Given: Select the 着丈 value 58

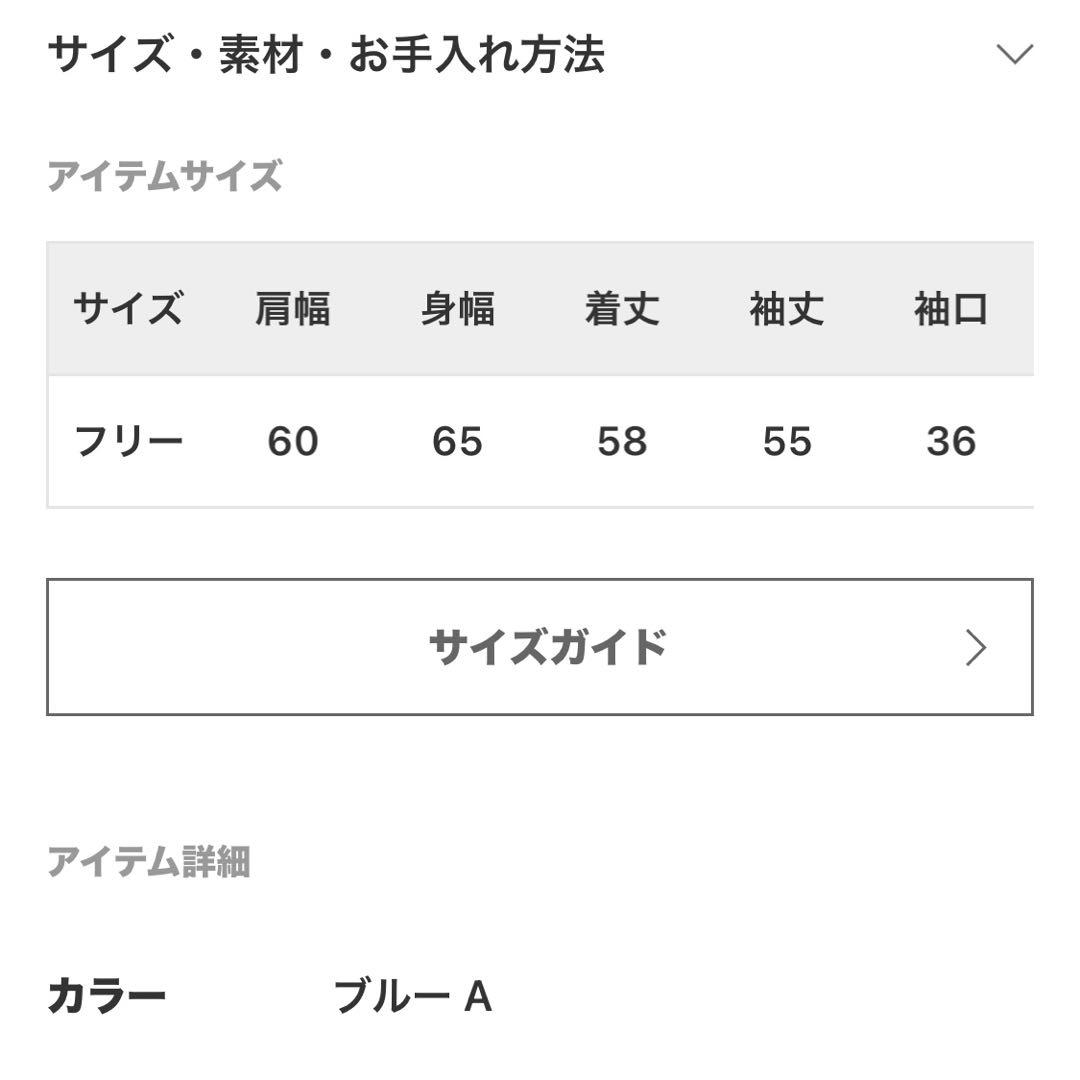Looking at the screenshot, I should (622, 441).
